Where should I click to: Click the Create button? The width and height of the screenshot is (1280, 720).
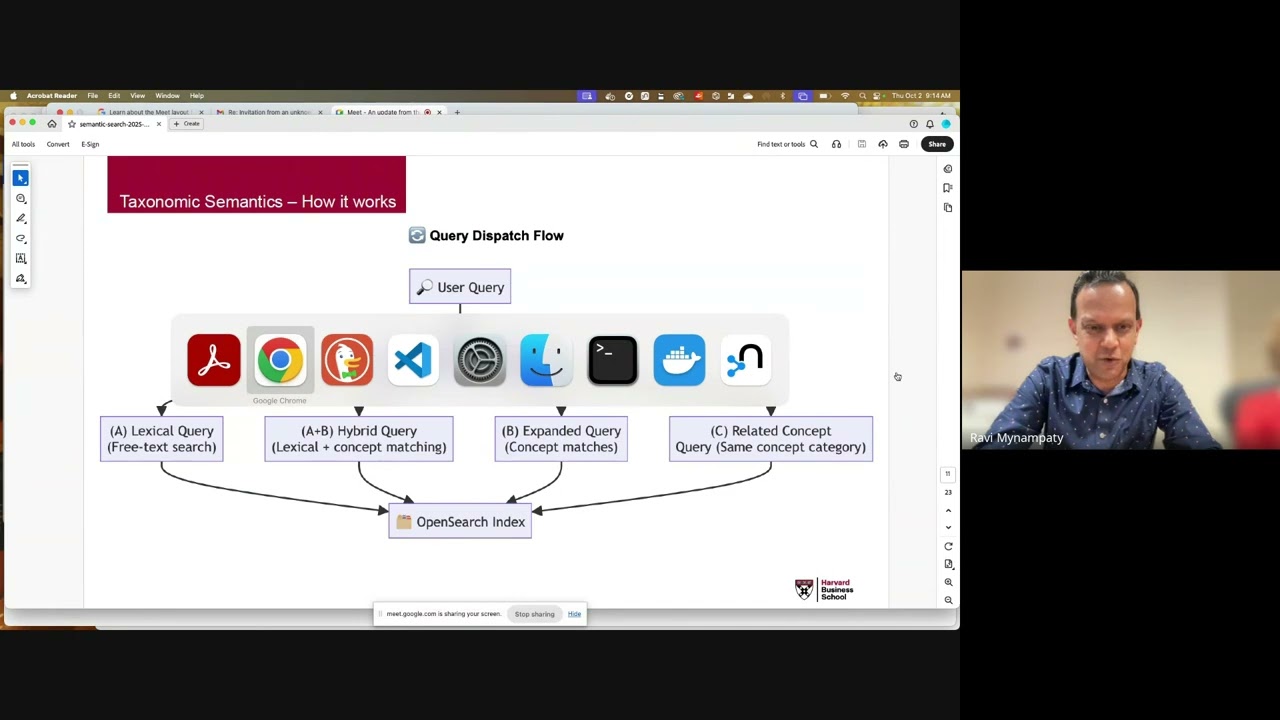(187, 124)
